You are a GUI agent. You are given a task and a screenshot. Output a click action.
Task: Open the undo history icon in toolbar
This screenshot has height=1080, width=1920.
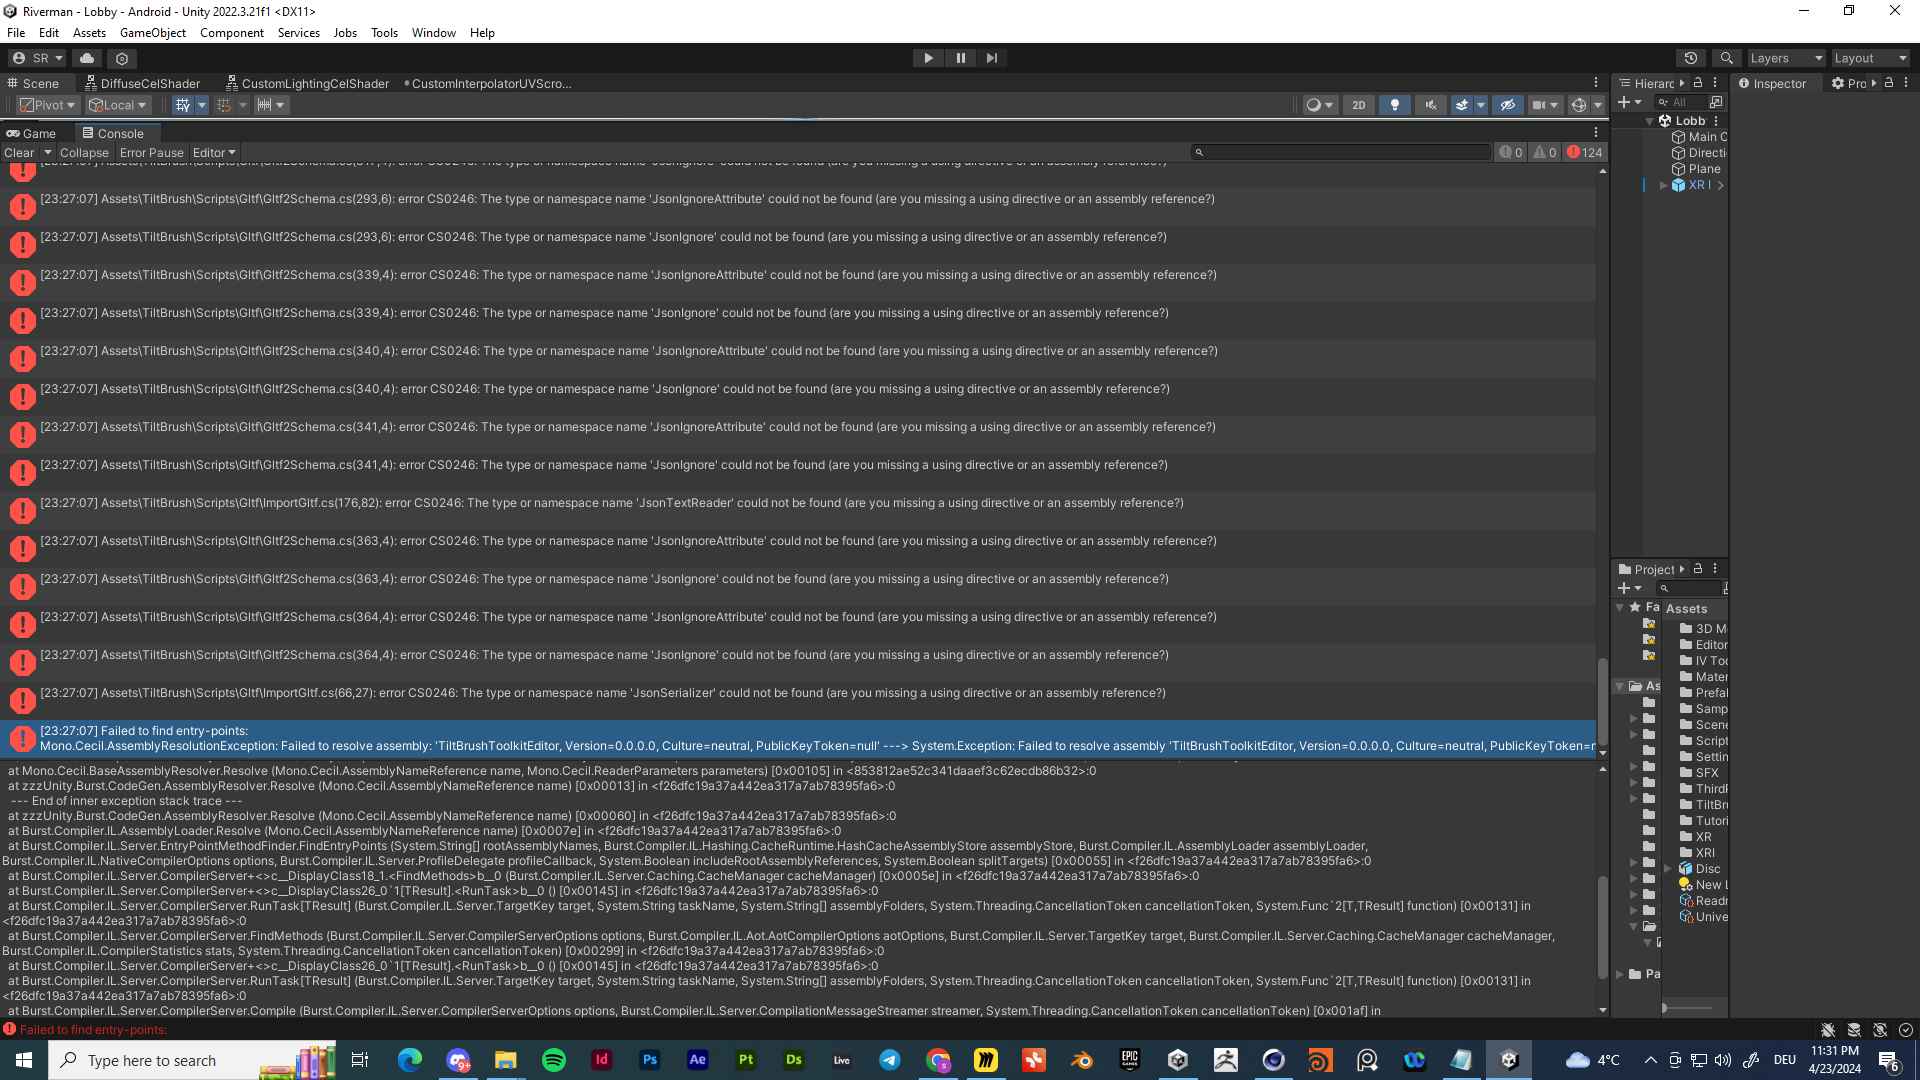pyautogui.click(x=1690, y=57)
